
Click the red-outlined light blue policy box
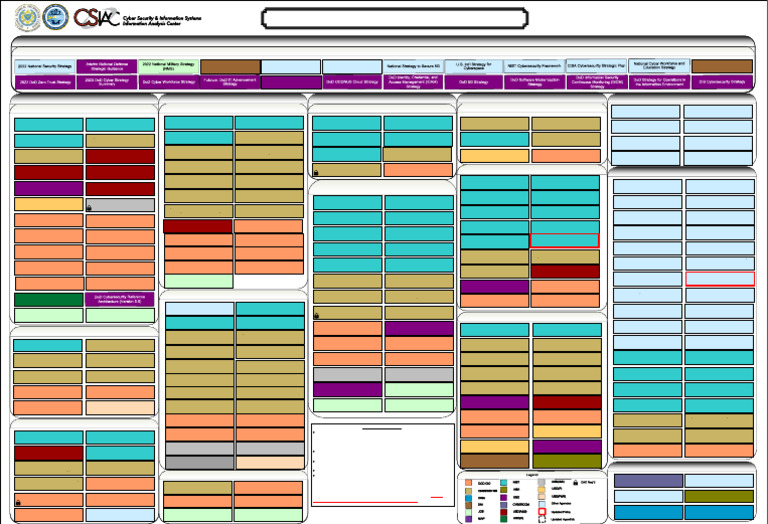click(720, 279)
